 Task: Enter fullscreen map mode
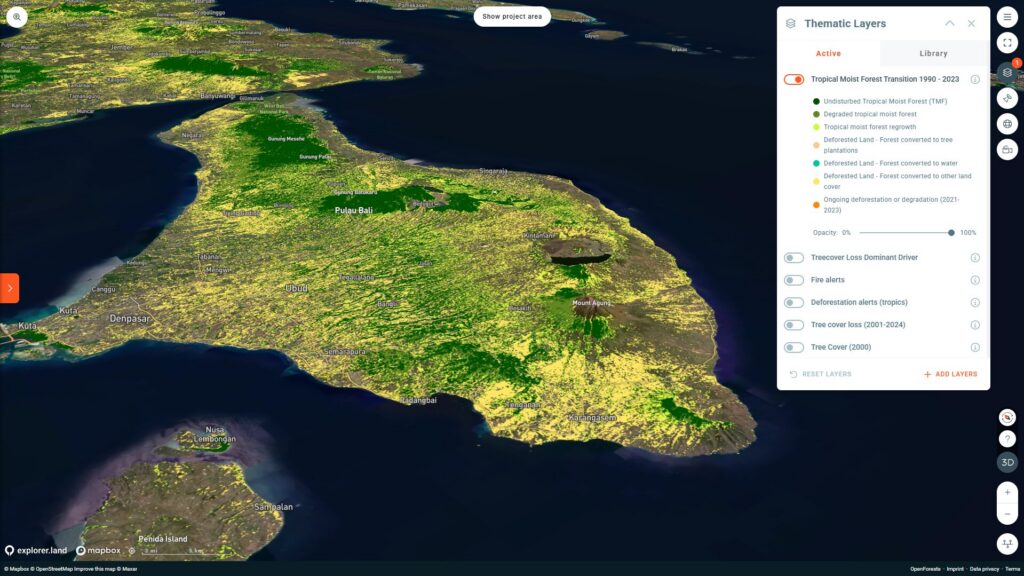1007,43
